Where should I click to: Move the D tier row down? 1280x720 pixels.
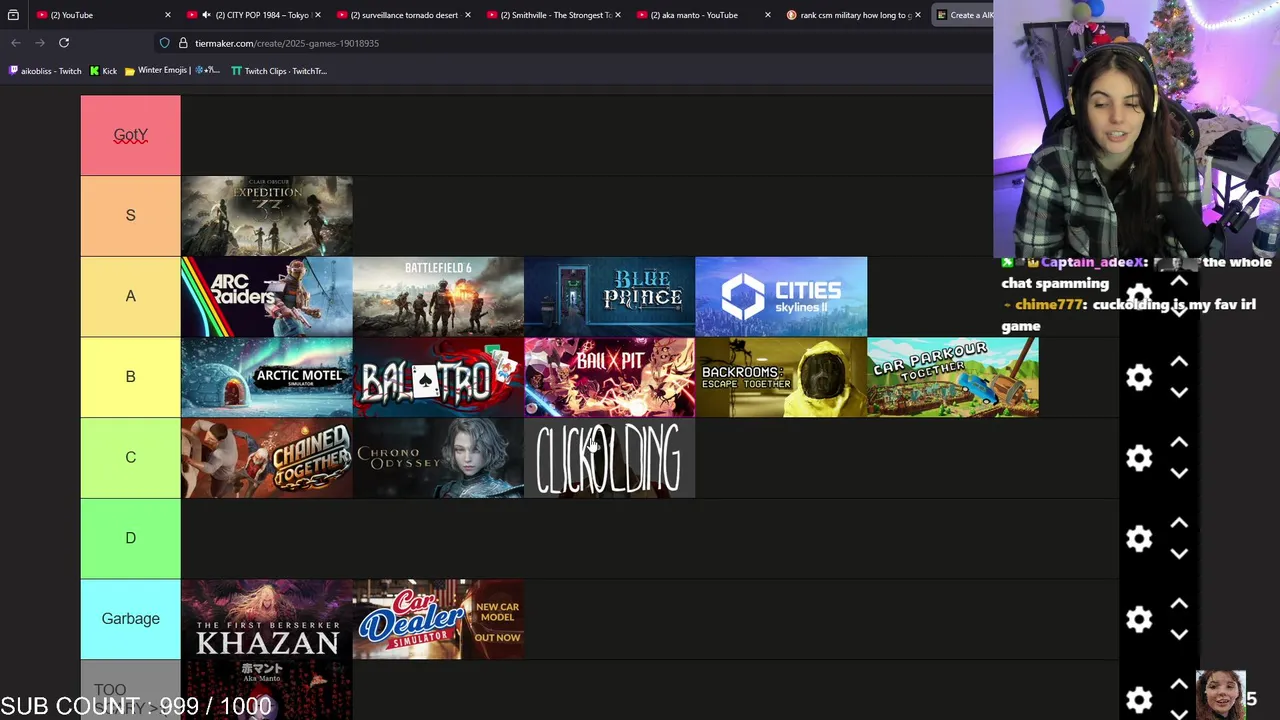pos(1179,553)
